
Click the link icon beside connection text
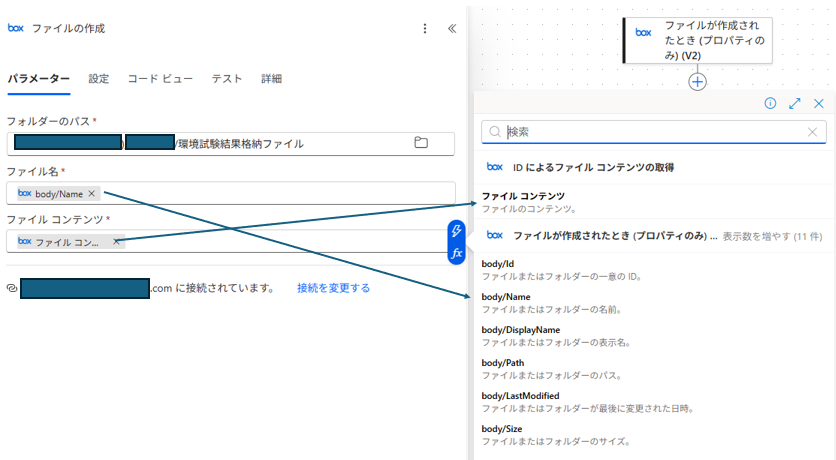tap(12, 288)
